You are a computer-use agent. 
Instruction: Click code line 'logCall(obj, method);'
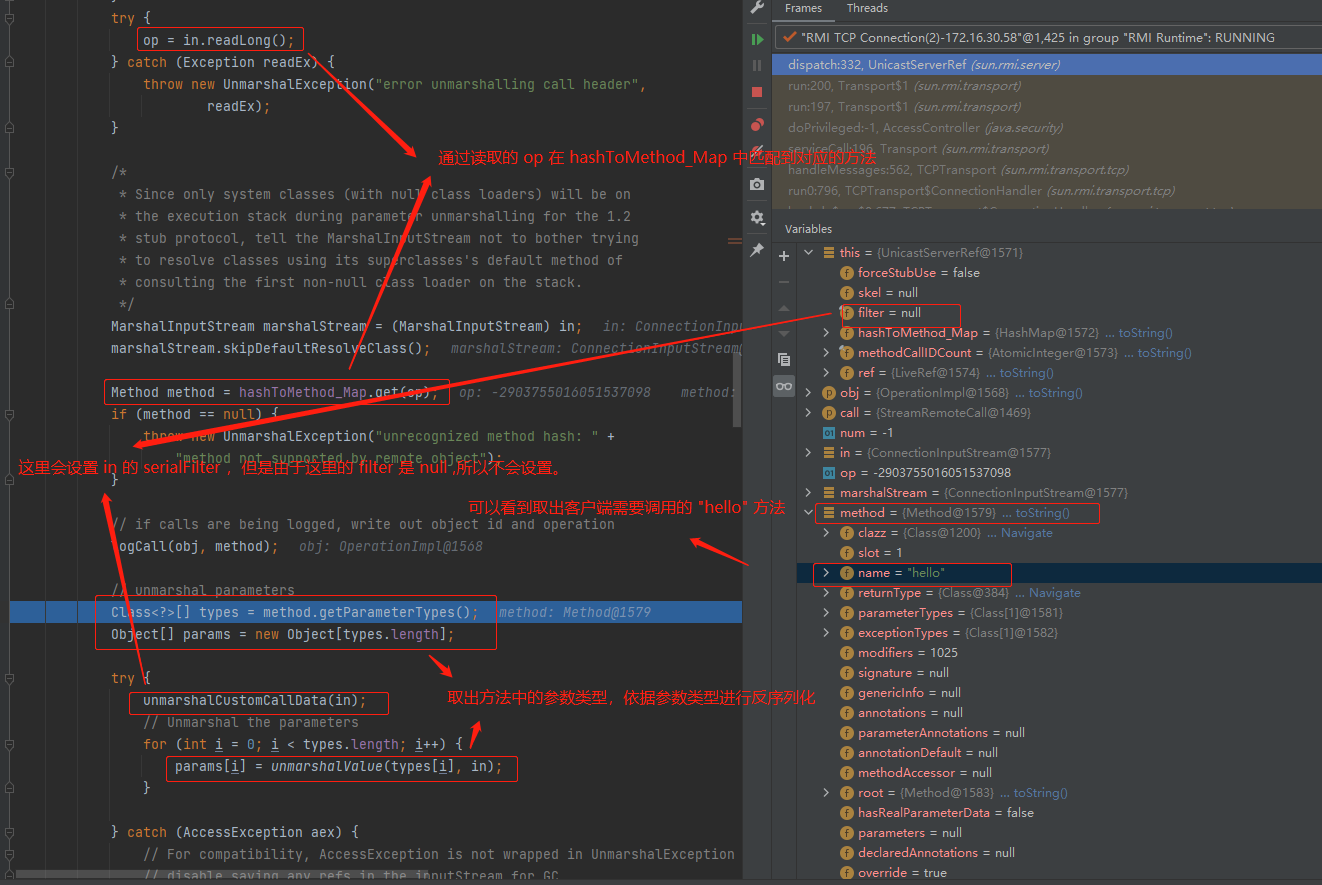pos(195,546)
